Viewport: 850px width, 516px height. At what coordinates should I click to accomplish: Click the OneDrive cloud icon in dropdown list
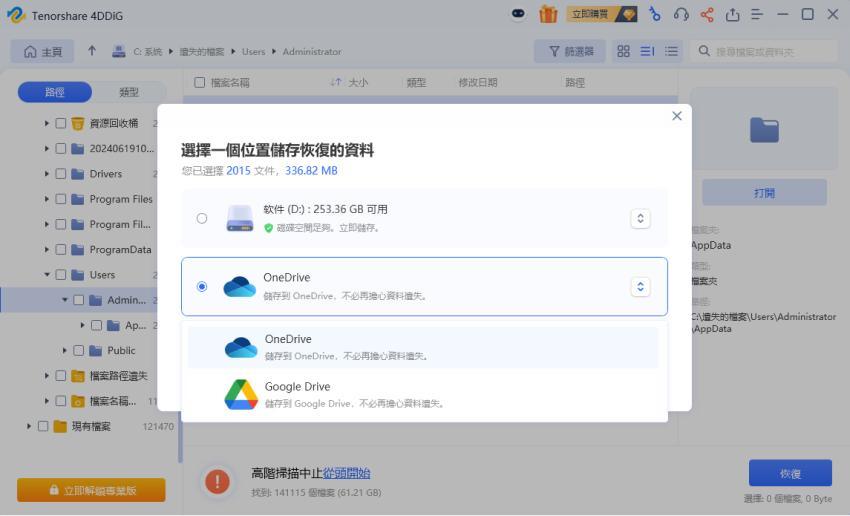click(x=241, y=347)
